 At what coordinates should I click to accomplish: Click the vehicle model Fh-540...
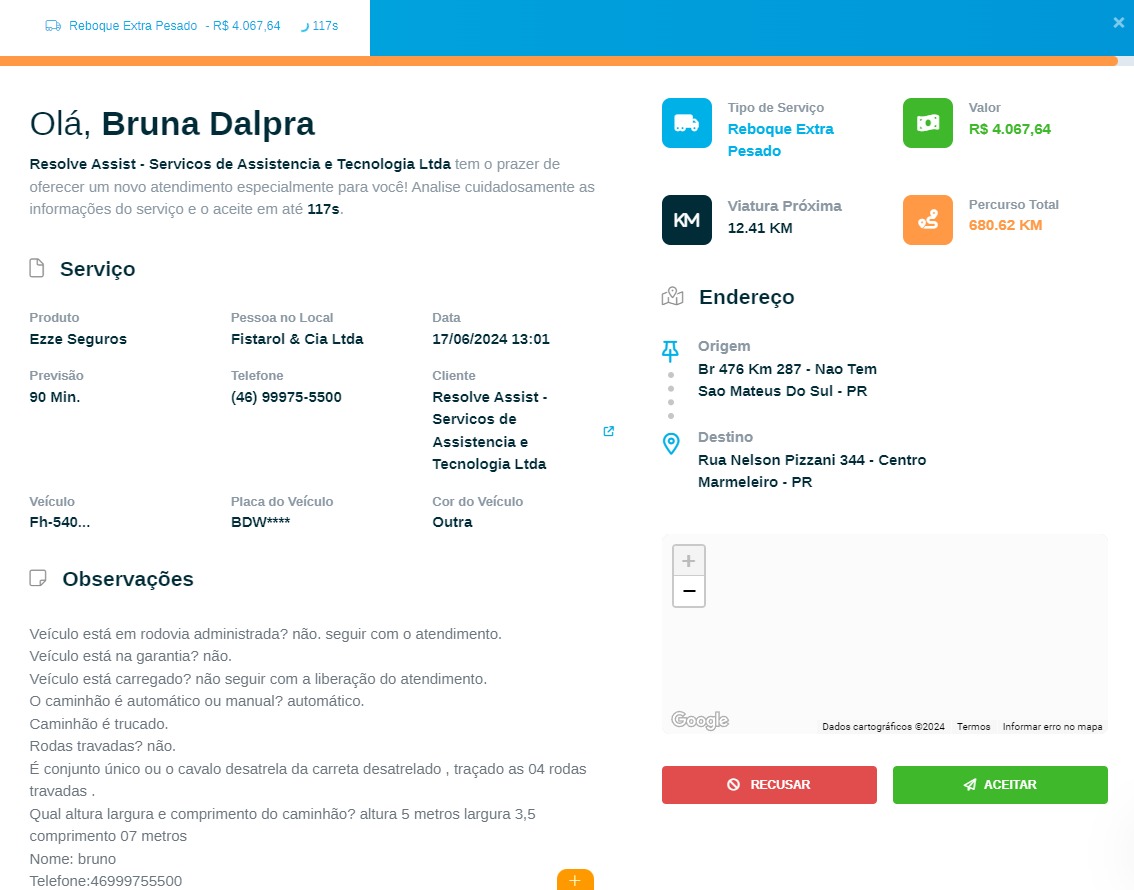click(59, 522)
